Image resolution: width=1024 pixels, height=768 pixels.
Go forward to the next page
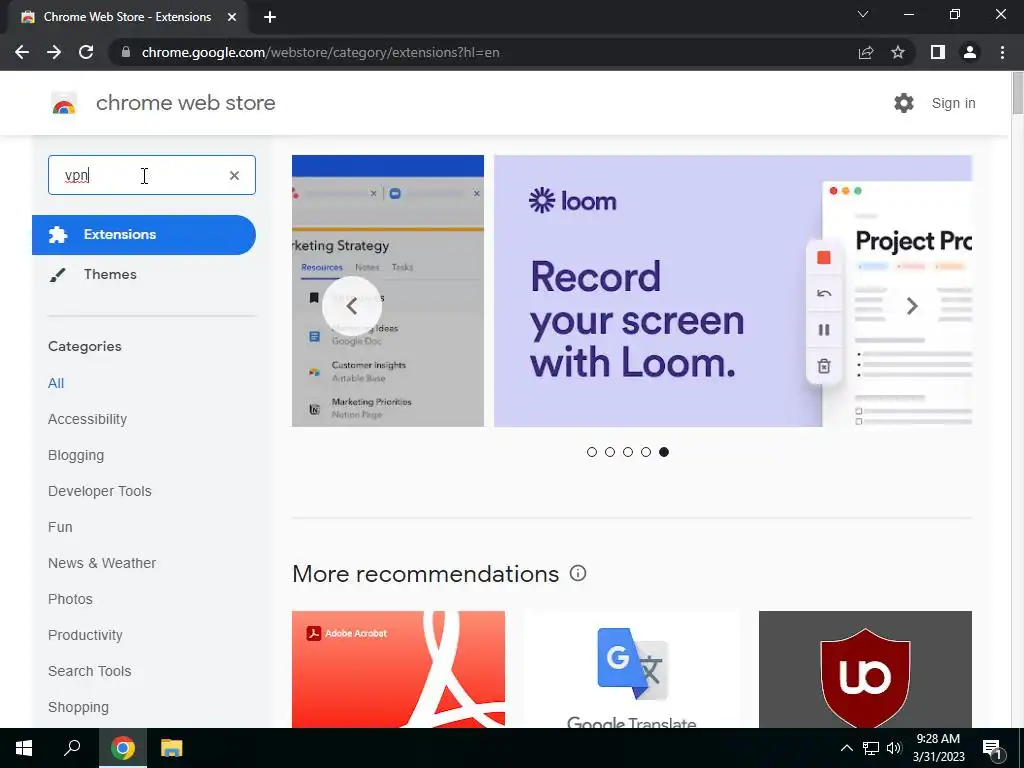click(54, 52)
